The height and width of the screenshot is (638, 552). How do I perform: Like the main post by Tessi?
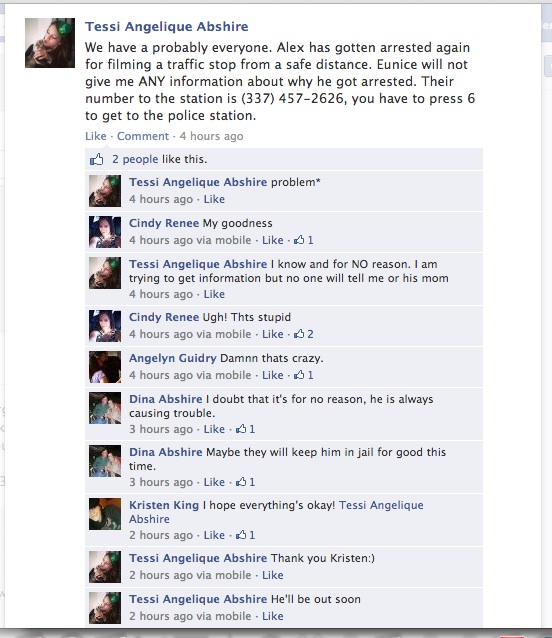point(96,136)
